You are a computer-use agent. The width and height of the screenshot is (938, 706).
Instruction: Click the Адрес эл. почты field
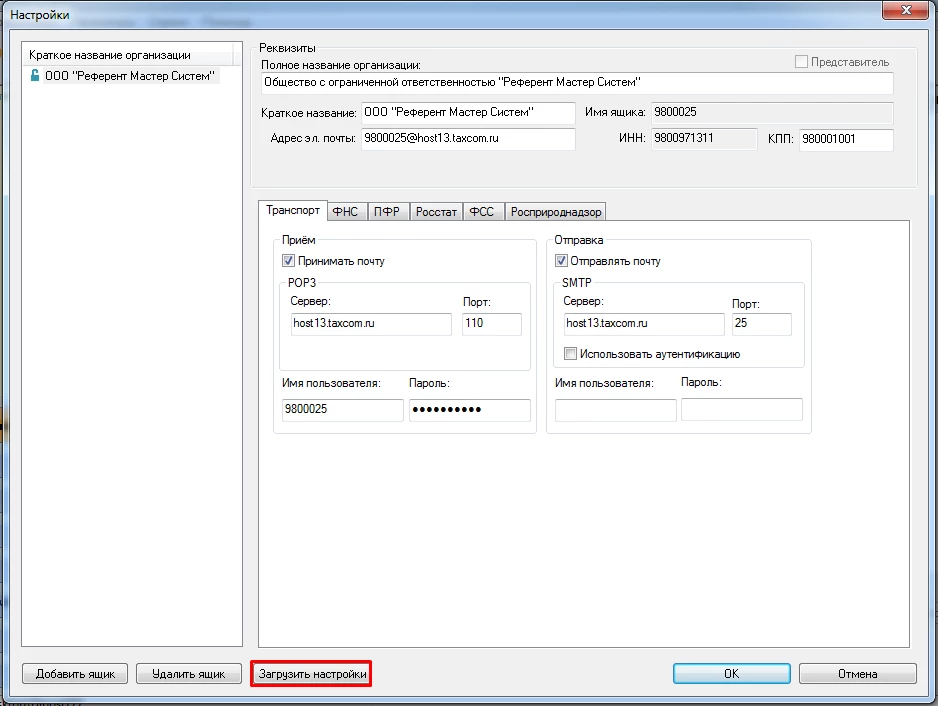[467, 139]
